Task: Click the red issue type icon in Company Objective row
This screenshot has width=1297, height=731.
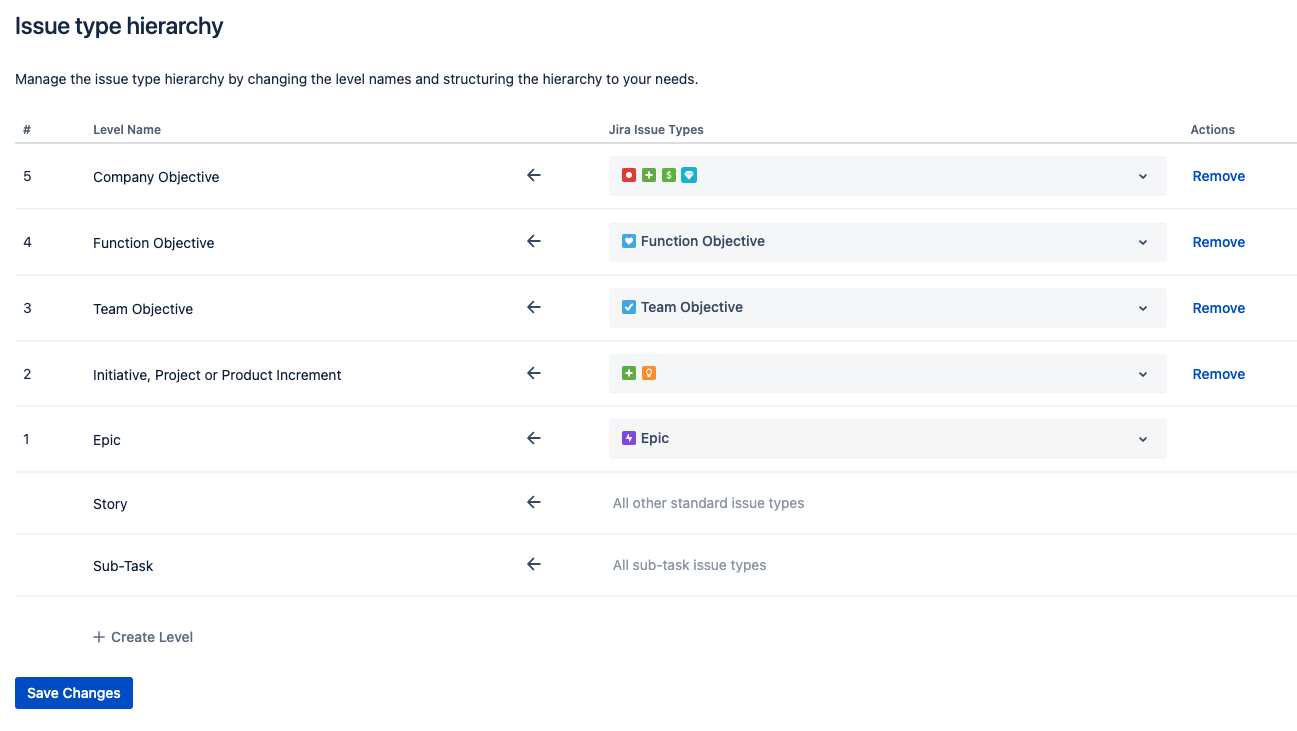Action: tap(628, 175)
